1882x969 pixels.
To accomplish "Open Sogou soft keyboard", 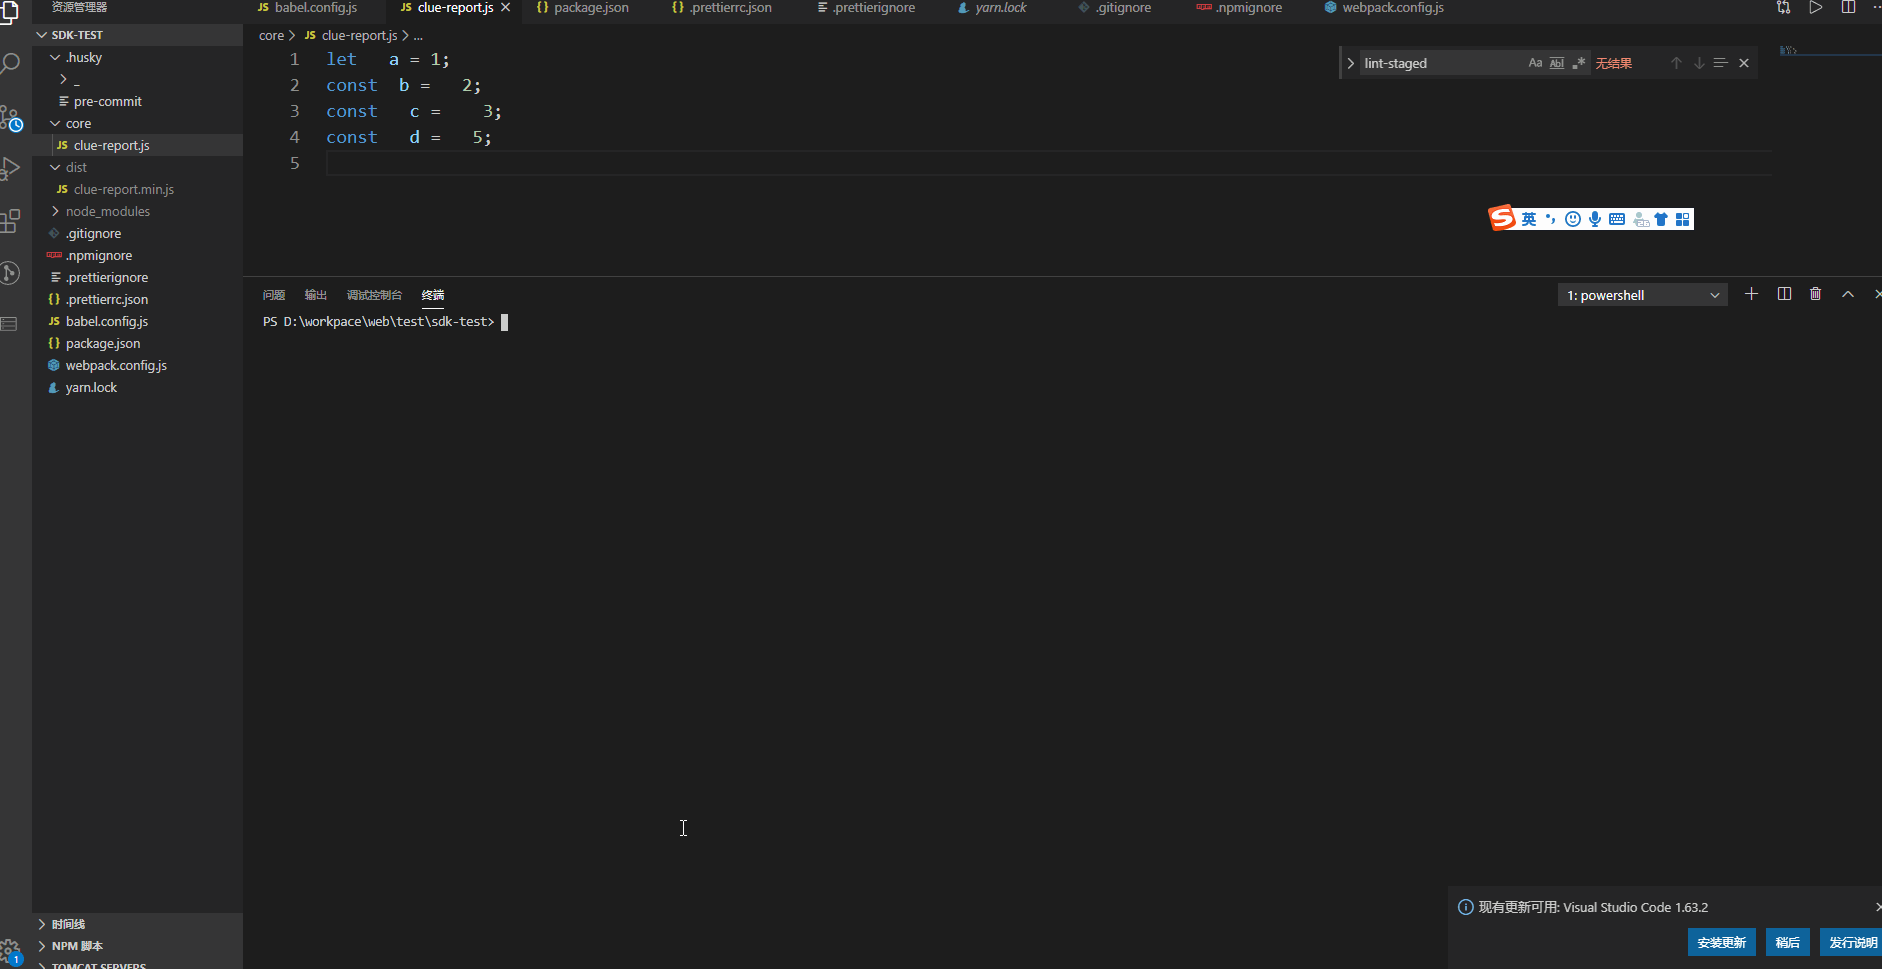I will [x=1617, y=219].
